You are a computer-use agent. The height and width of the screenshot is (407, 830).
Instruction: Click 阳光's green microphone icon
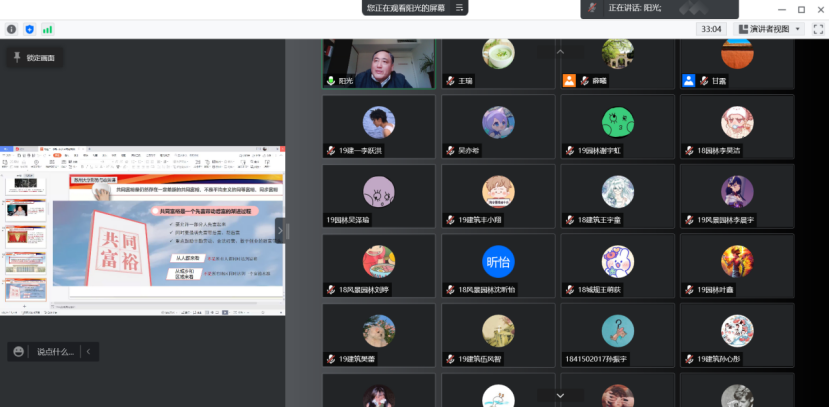(330, 80)
